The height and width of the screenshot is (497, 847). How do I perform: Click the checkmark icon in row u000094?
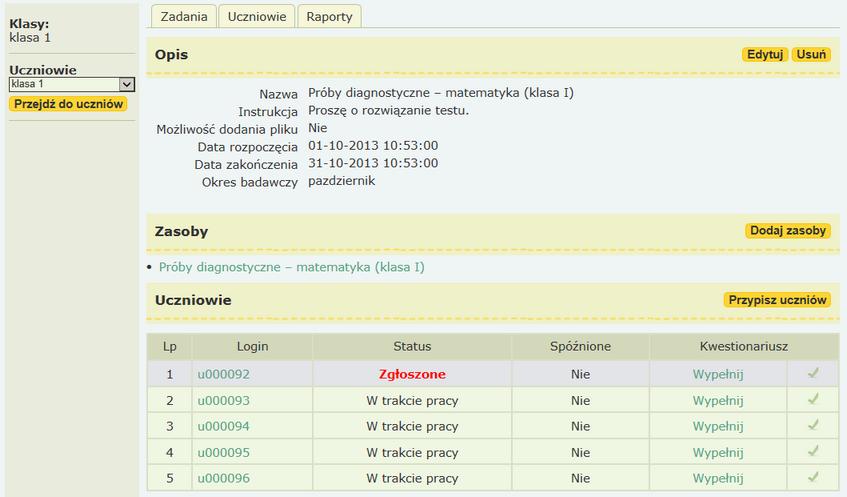[814, 425]
